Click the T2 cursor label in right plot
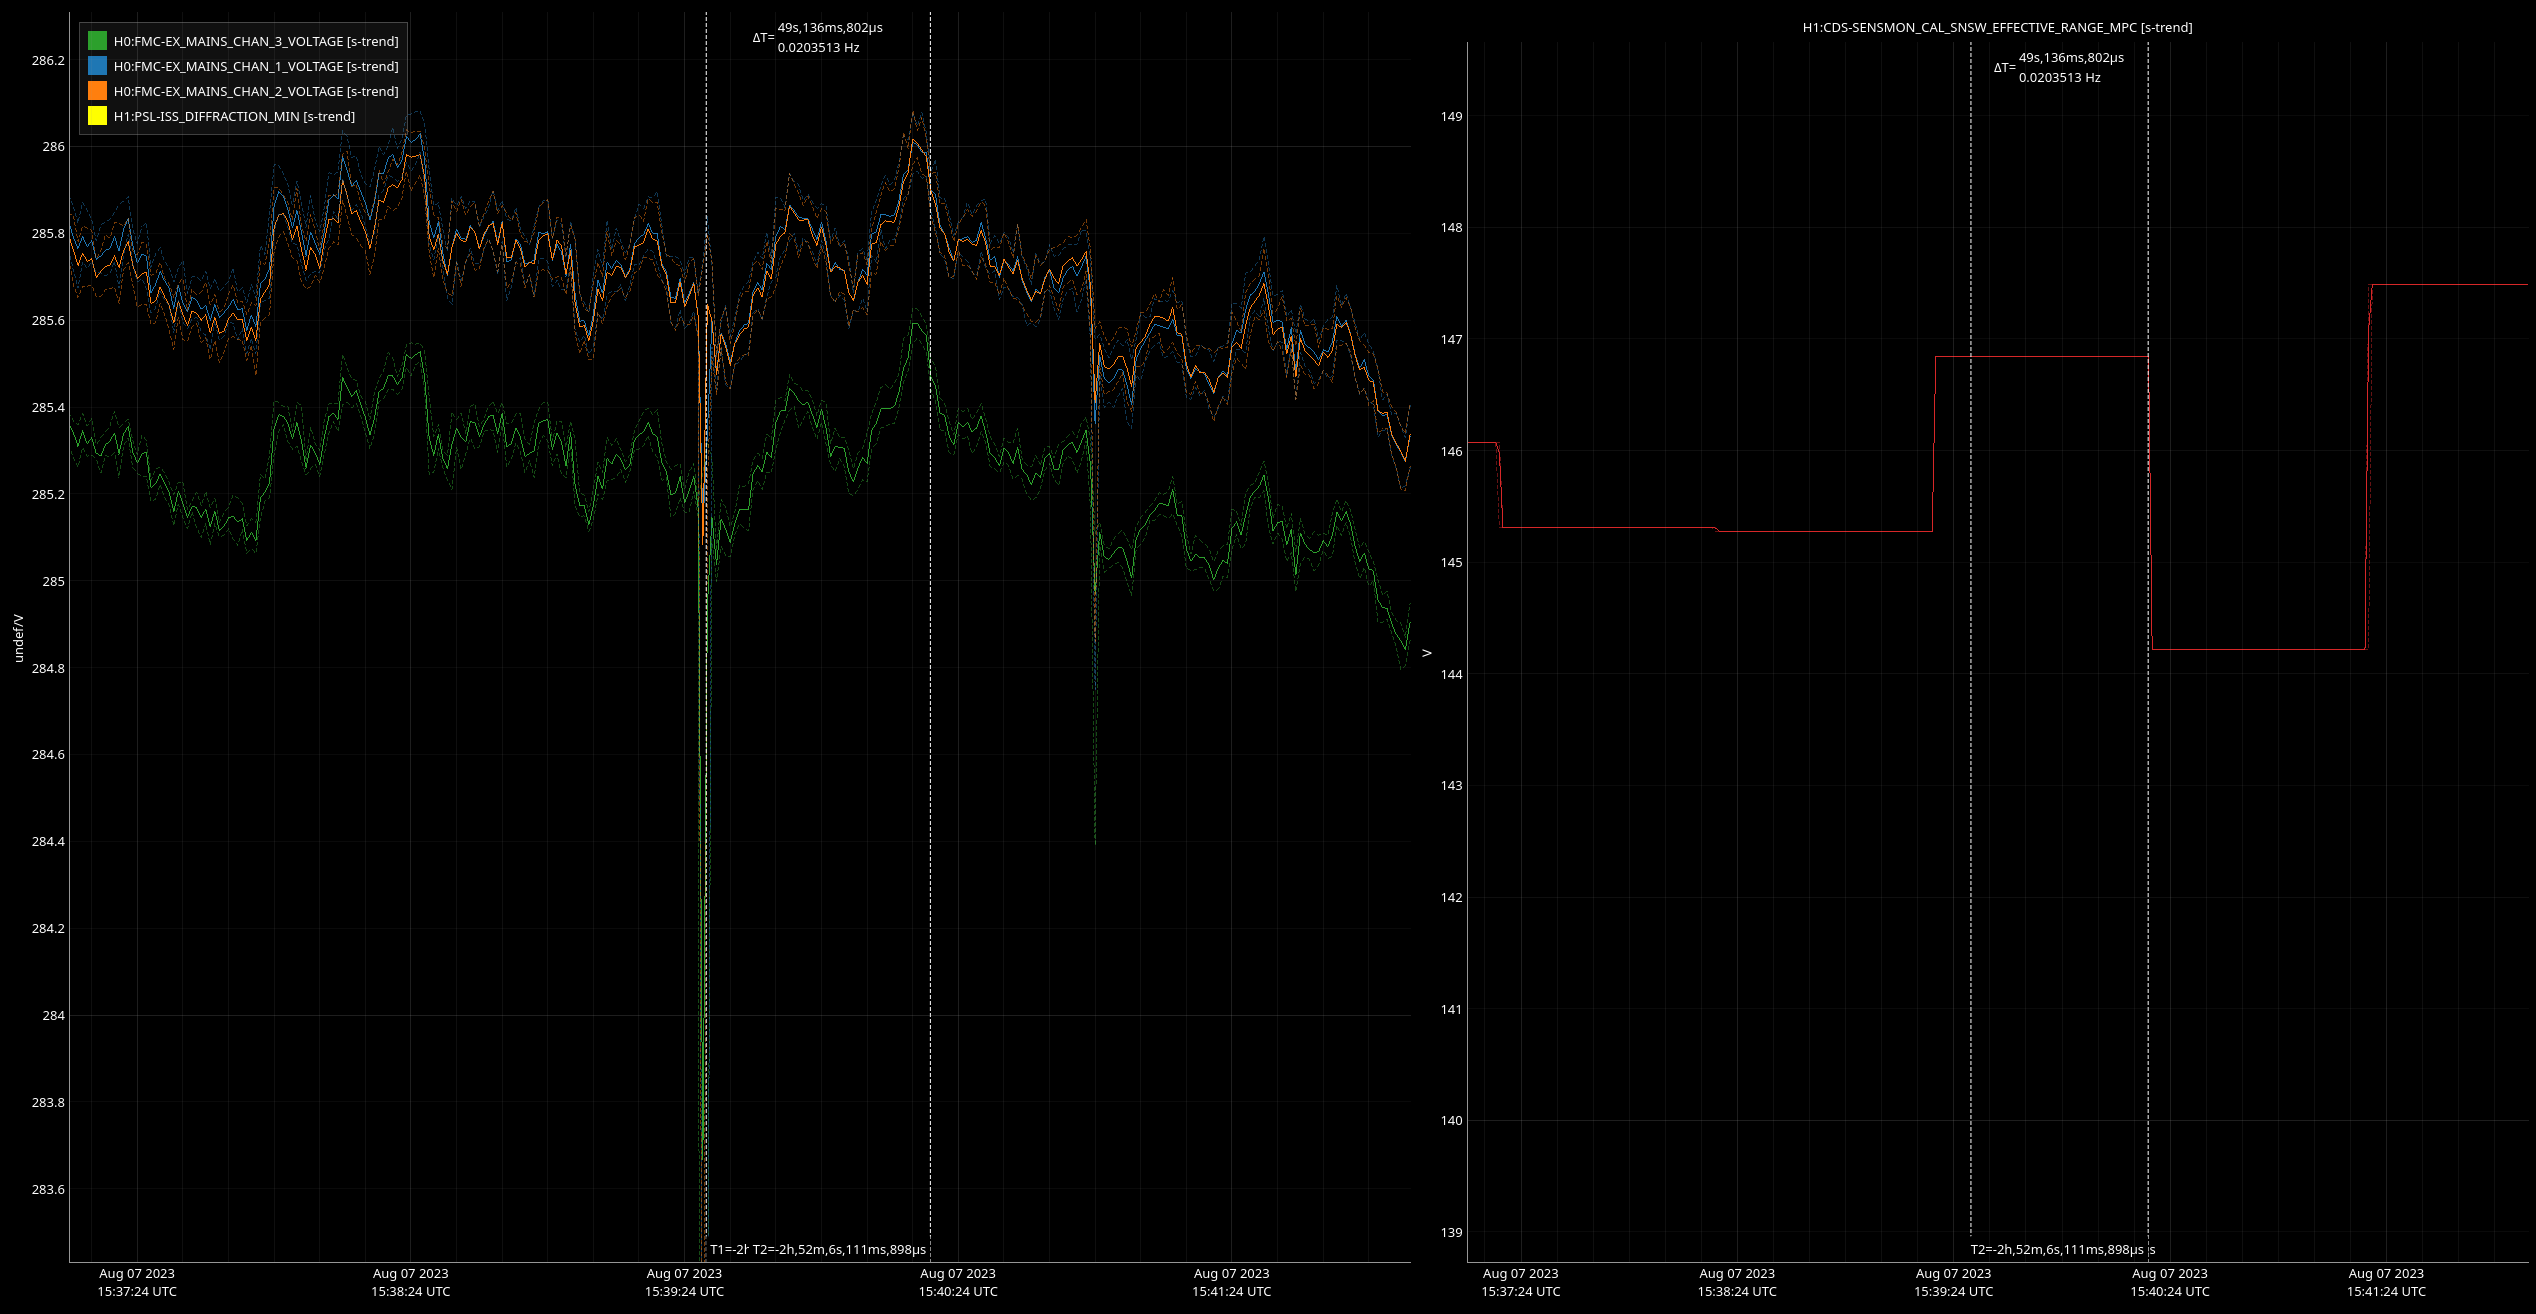The width and height of the screenshot is (2536, 1314). [2057, 1249]
